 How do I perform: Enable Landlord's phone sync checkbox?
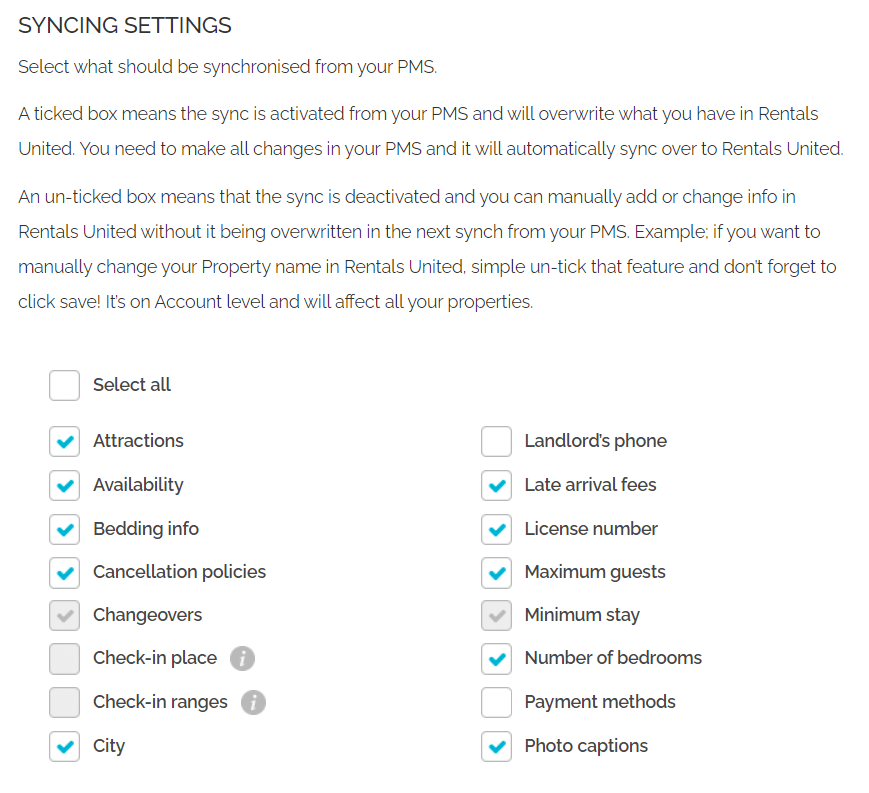496,441
